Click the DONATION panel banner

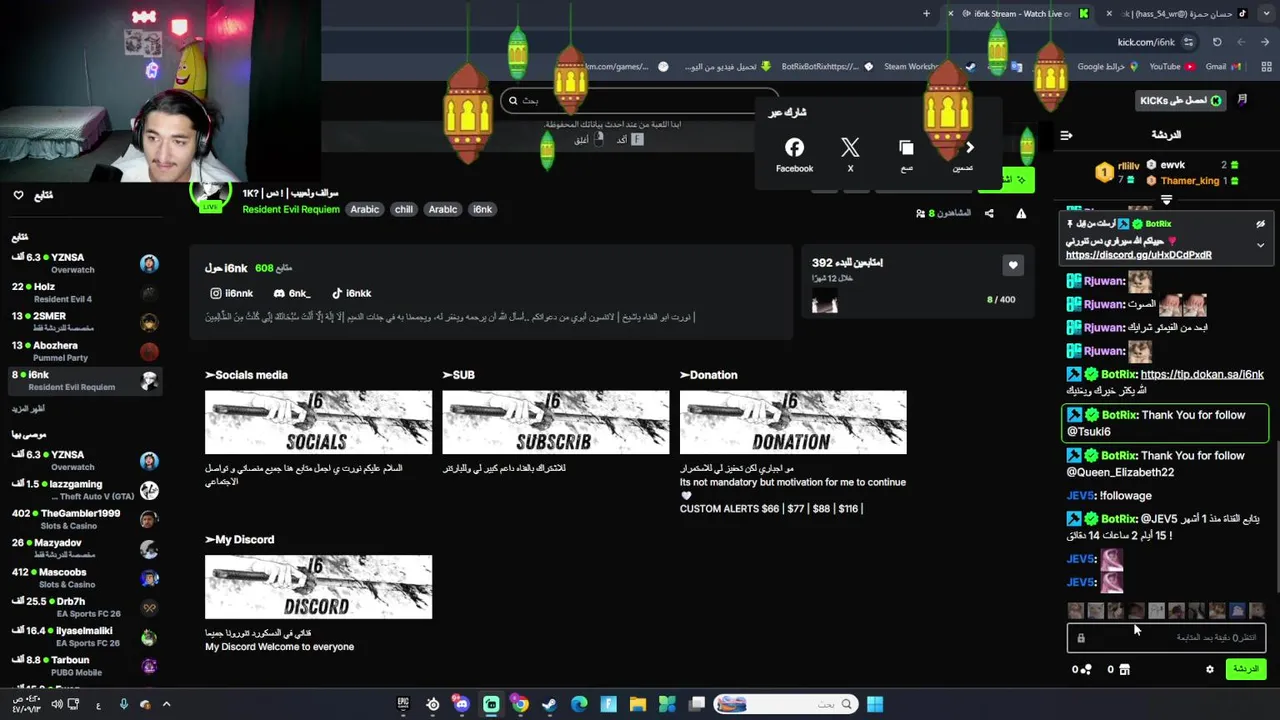point(793,422)
